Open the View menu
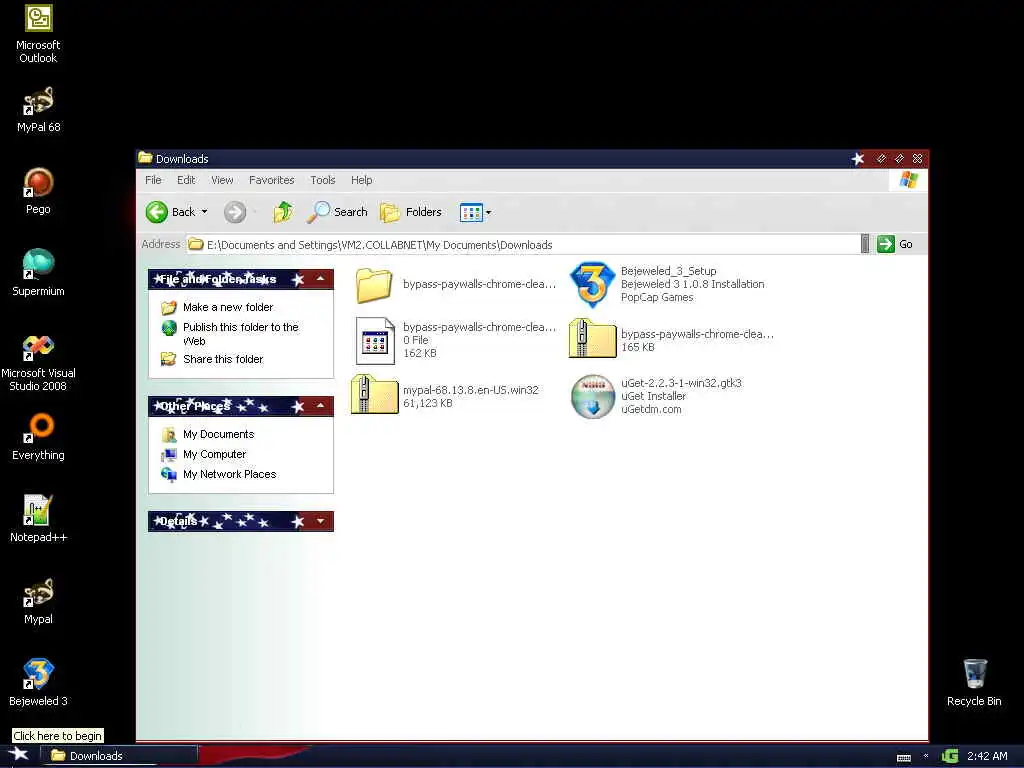This screenshot has height=768, width=1024. coord(222,180)
